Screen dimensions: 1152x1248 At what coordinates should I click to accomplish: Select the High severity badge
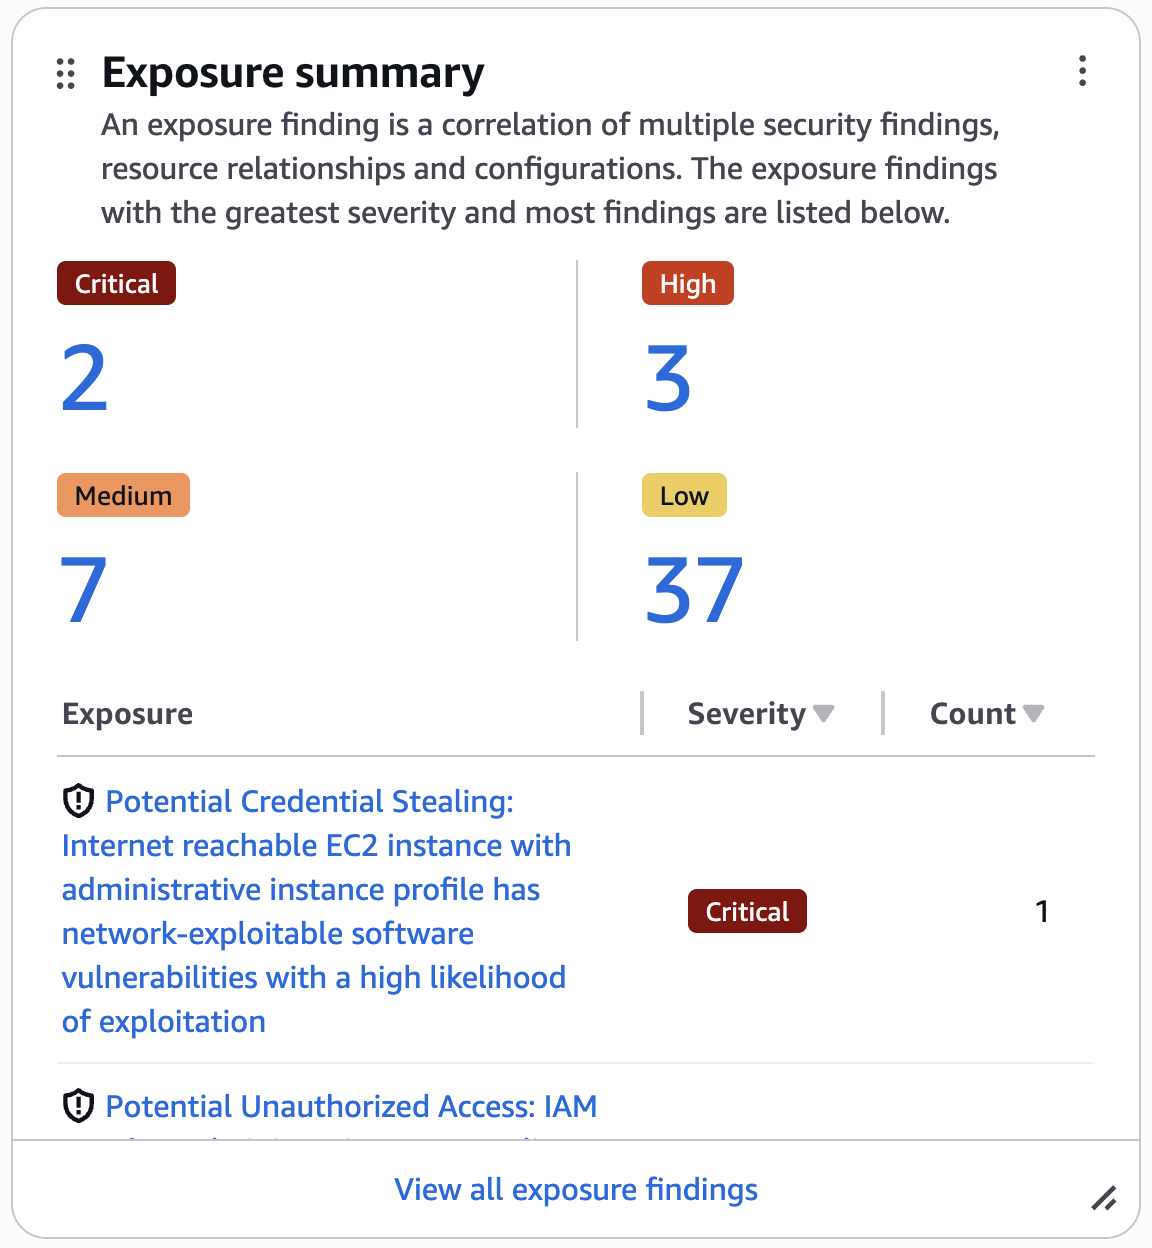(687, 283)
